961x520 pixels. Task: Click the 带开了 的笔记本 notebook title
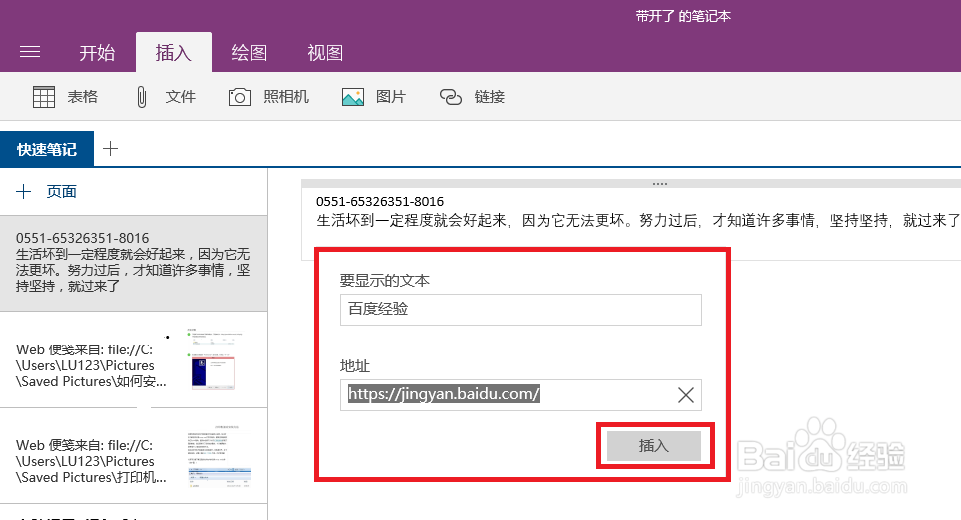683,17
